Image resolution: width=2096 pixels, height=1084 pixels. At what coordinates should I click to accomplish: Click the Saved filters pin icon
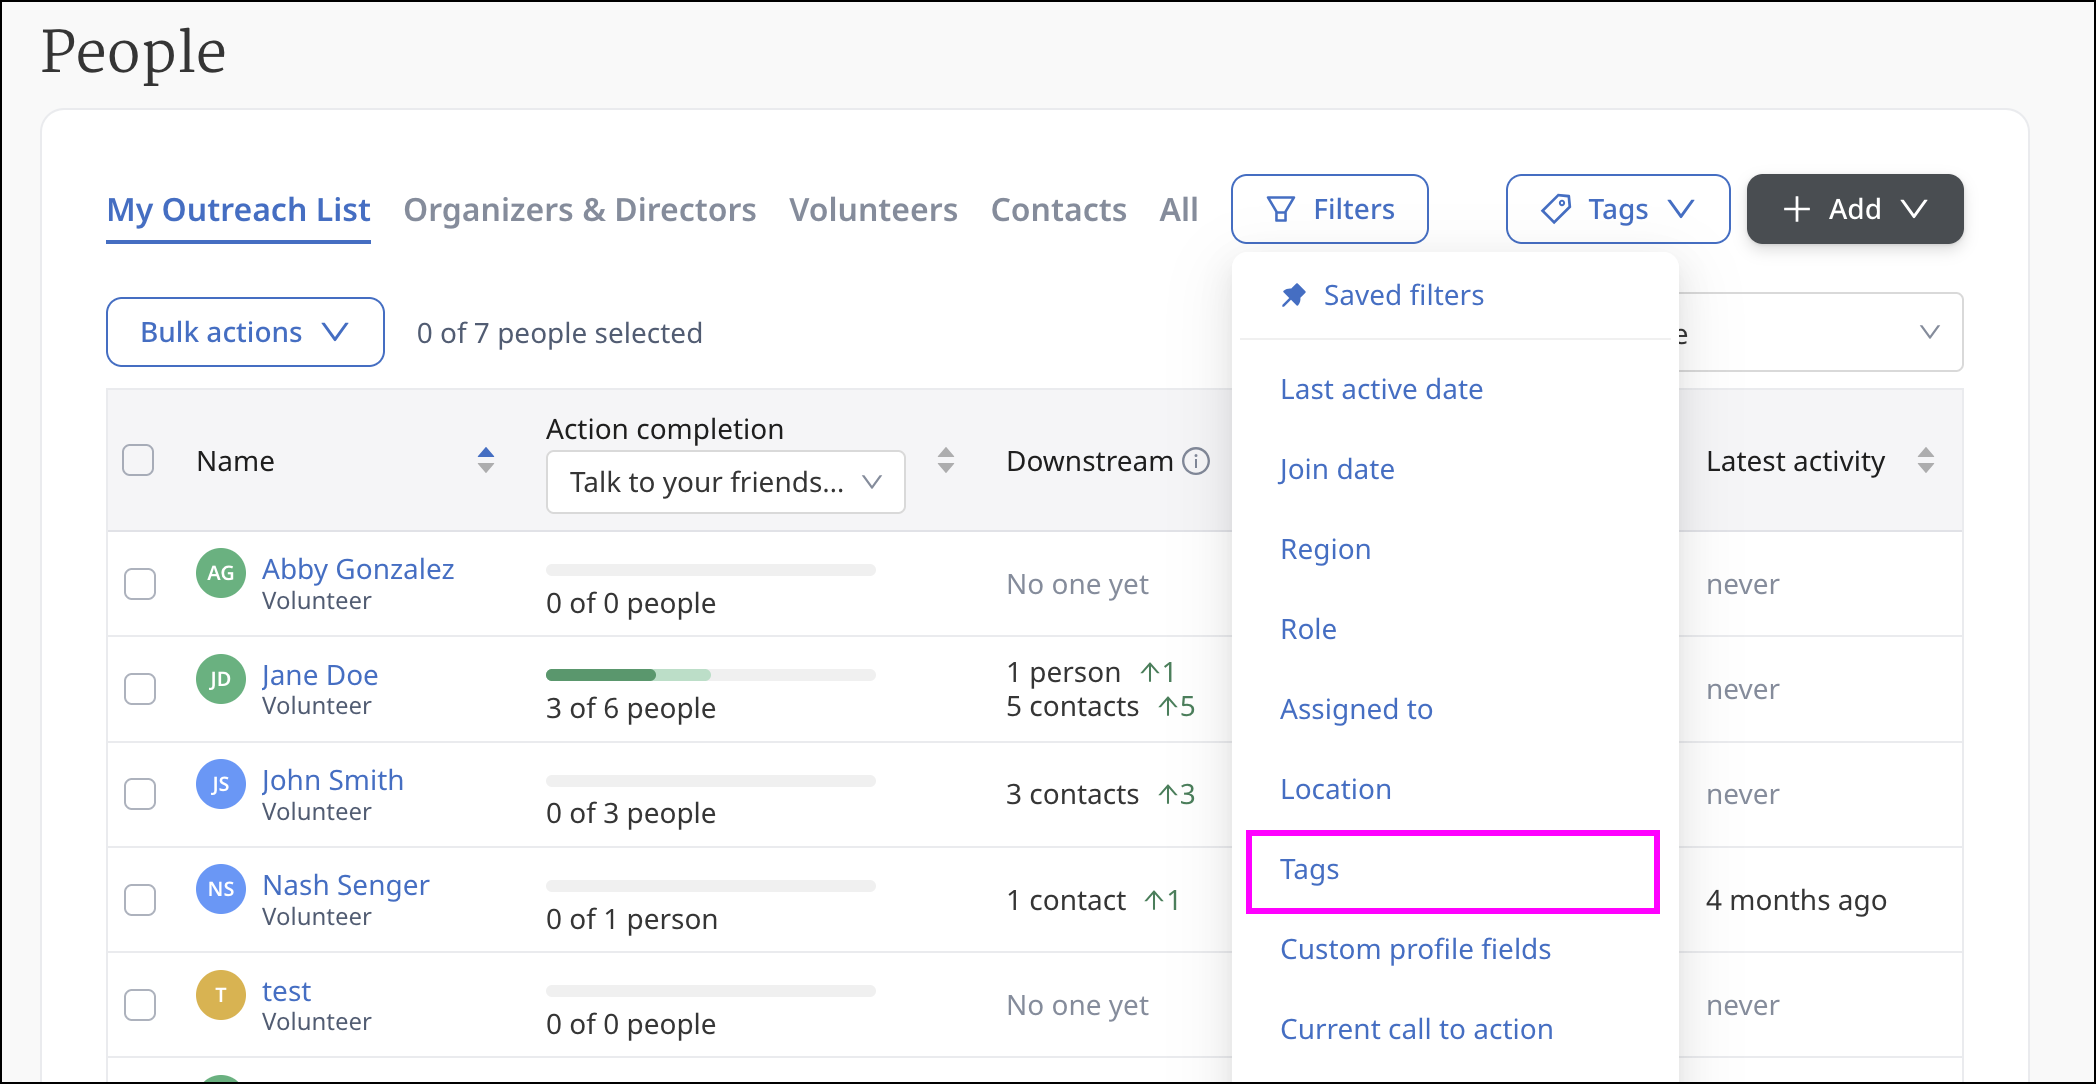[1294, 295]
